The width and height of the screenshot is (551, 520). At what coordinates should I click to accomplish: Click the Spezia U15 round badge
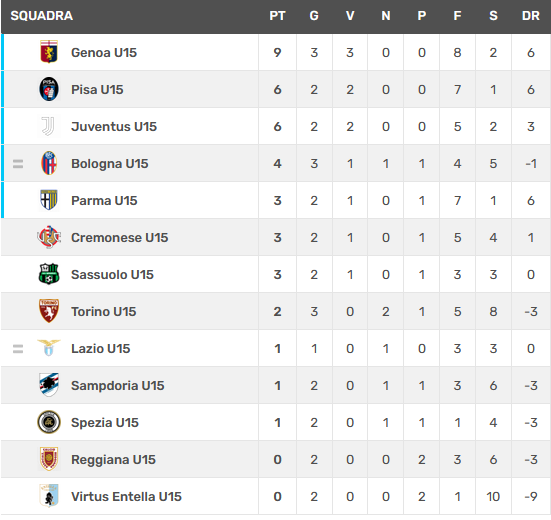(x=49, y=422)
